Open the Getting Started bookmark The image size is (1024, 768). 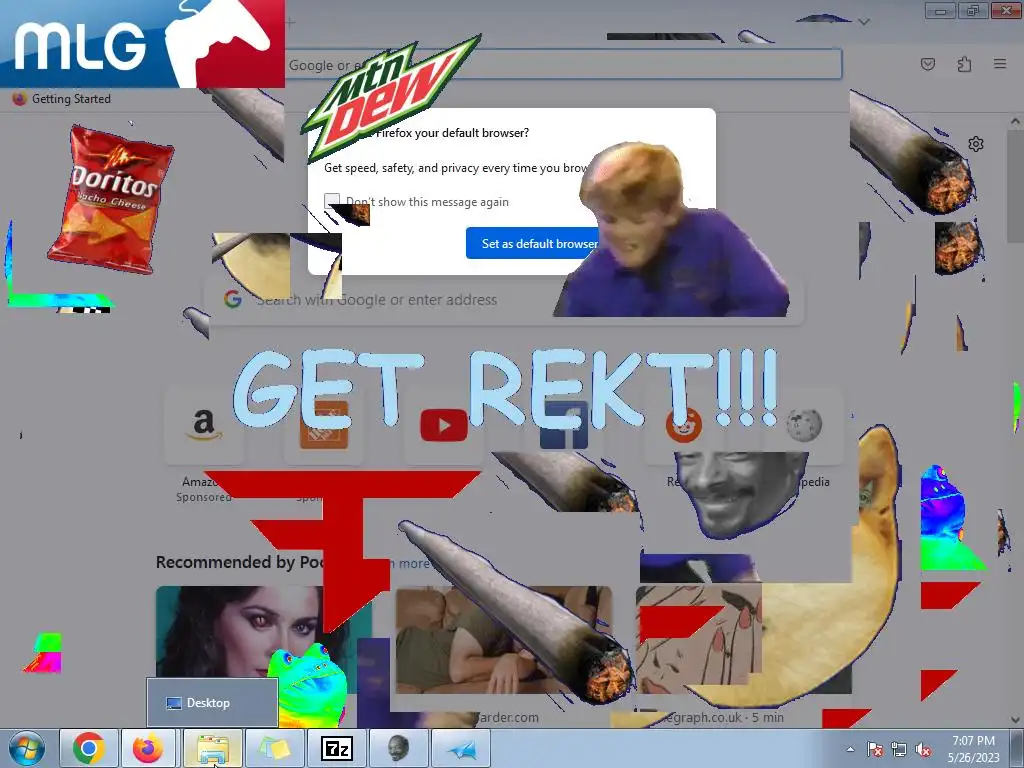pos(62,99)
